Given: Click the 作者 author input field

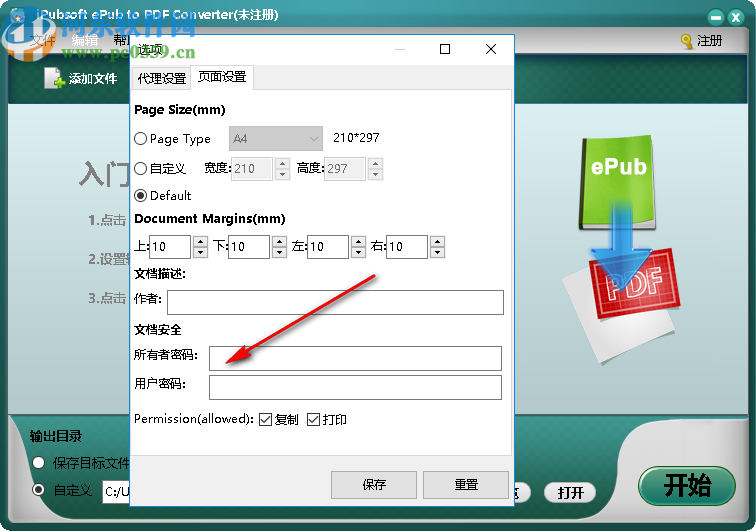Looking at the screenshot, I should 336,302.
